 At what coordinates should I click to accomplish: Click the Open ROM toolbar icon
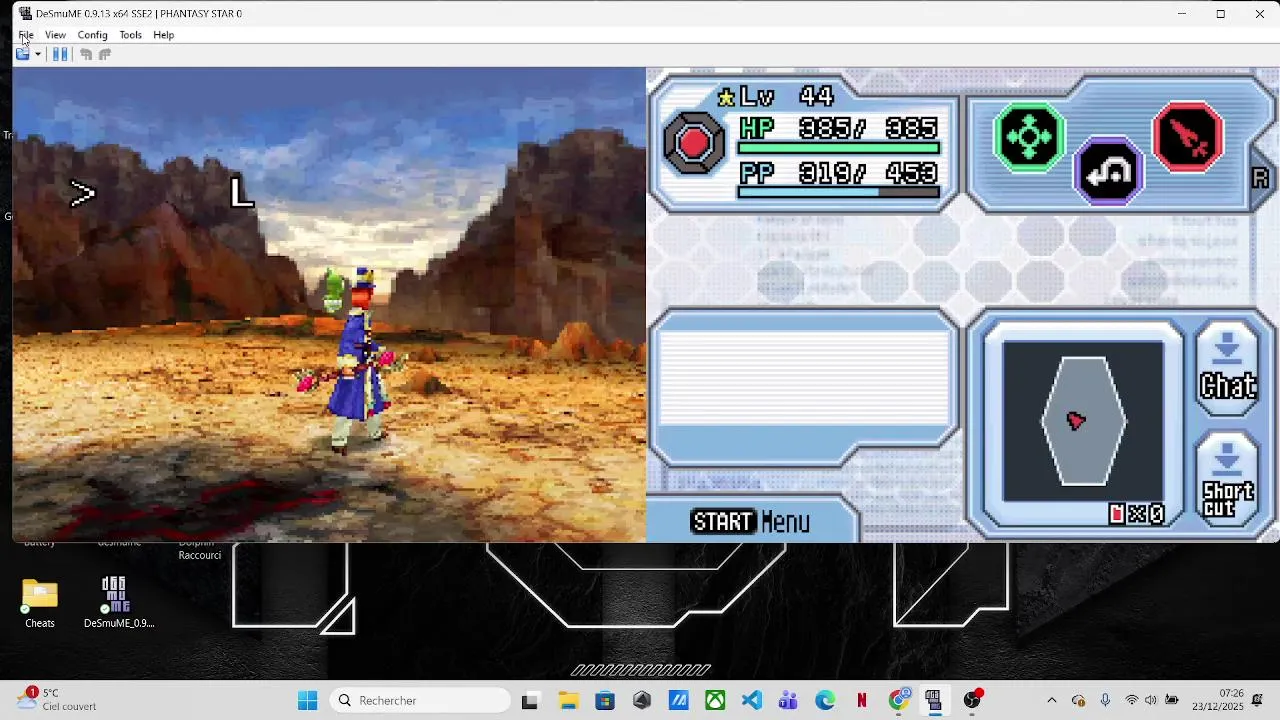[x=22, y=54]
